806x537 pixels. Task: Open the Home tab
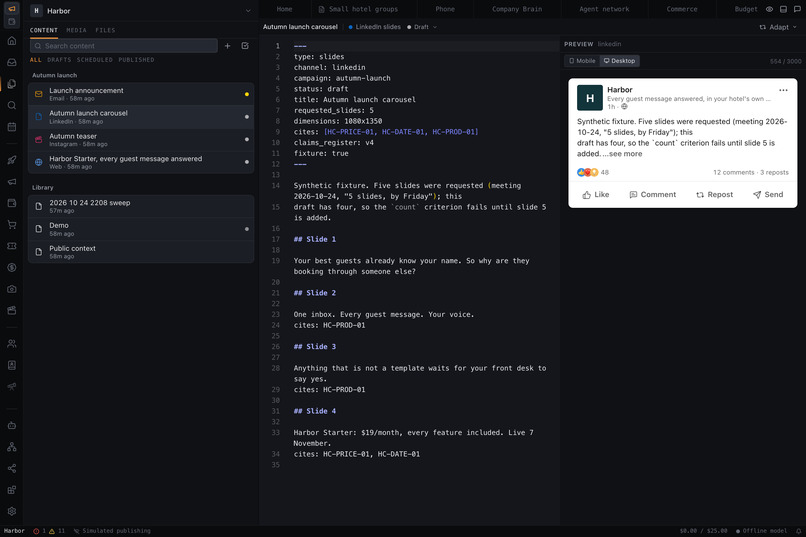click(284, 9)
